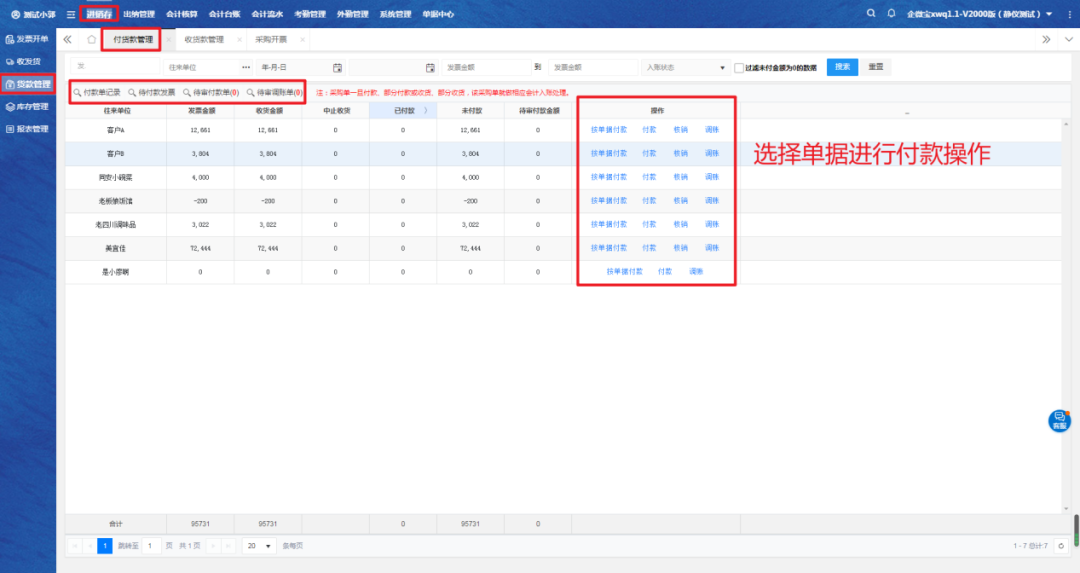Image resolution: width=1080 pixels, height=573 pixels.
Task: Click the hamburger menu icon in top bar
Action: [x=70, y=14]
